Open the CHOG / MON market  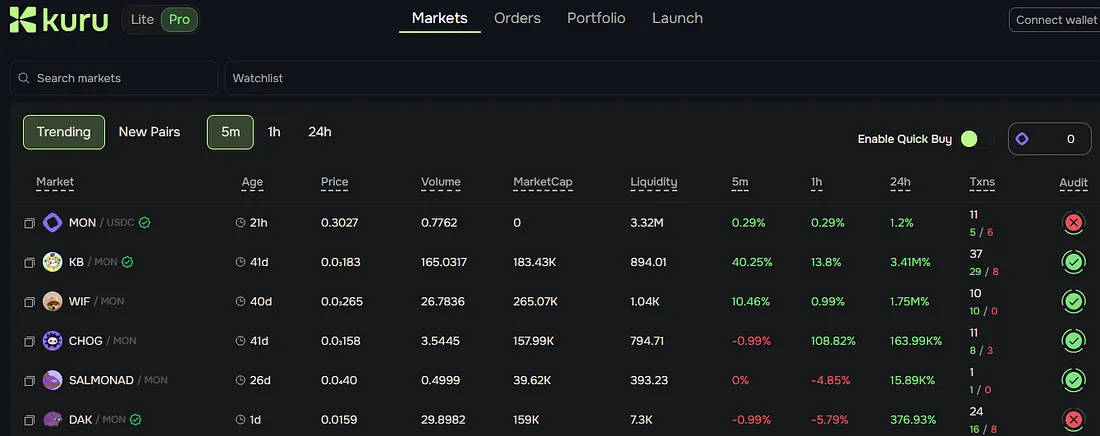102,341
